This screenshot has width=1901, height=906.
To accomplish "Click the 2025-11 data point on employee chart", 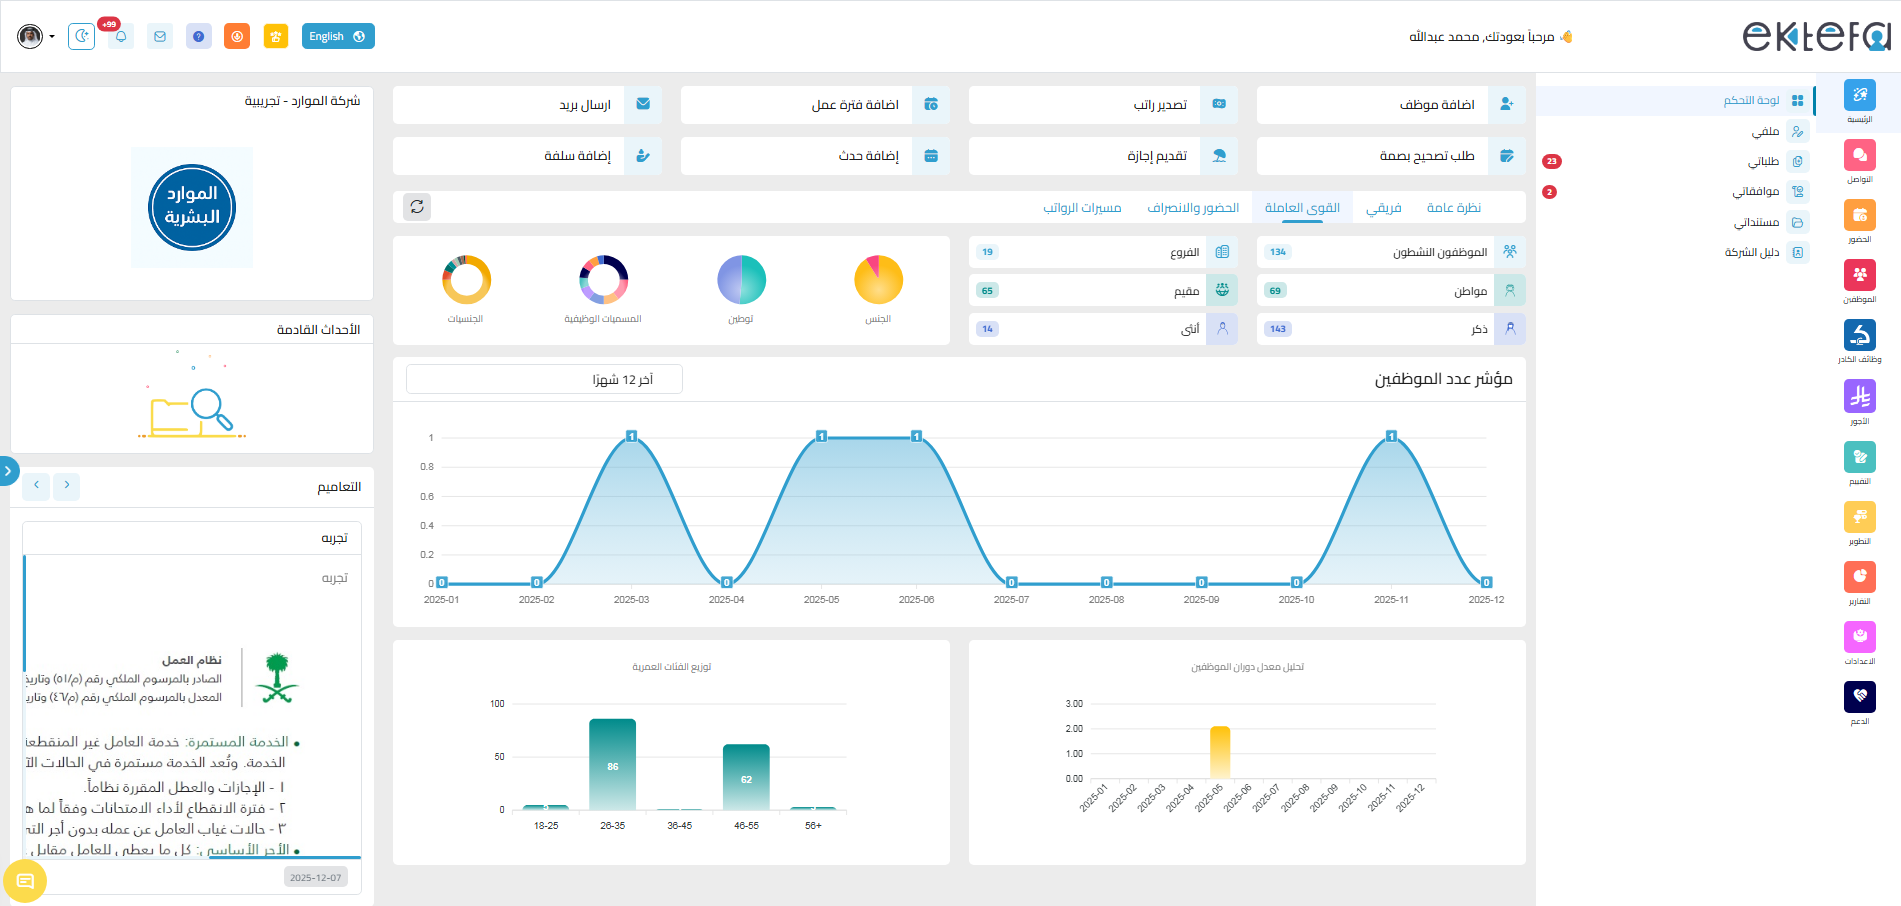I will coord(1391,436).
